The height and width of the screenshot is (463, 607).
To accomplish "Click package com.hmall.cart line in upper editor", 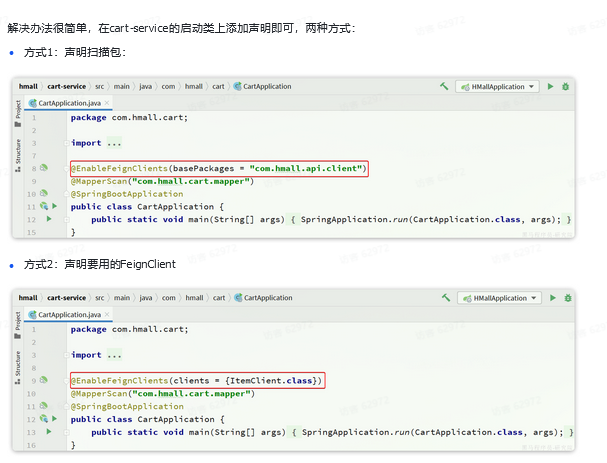I will pyautogui.click(x=129, y=118).
